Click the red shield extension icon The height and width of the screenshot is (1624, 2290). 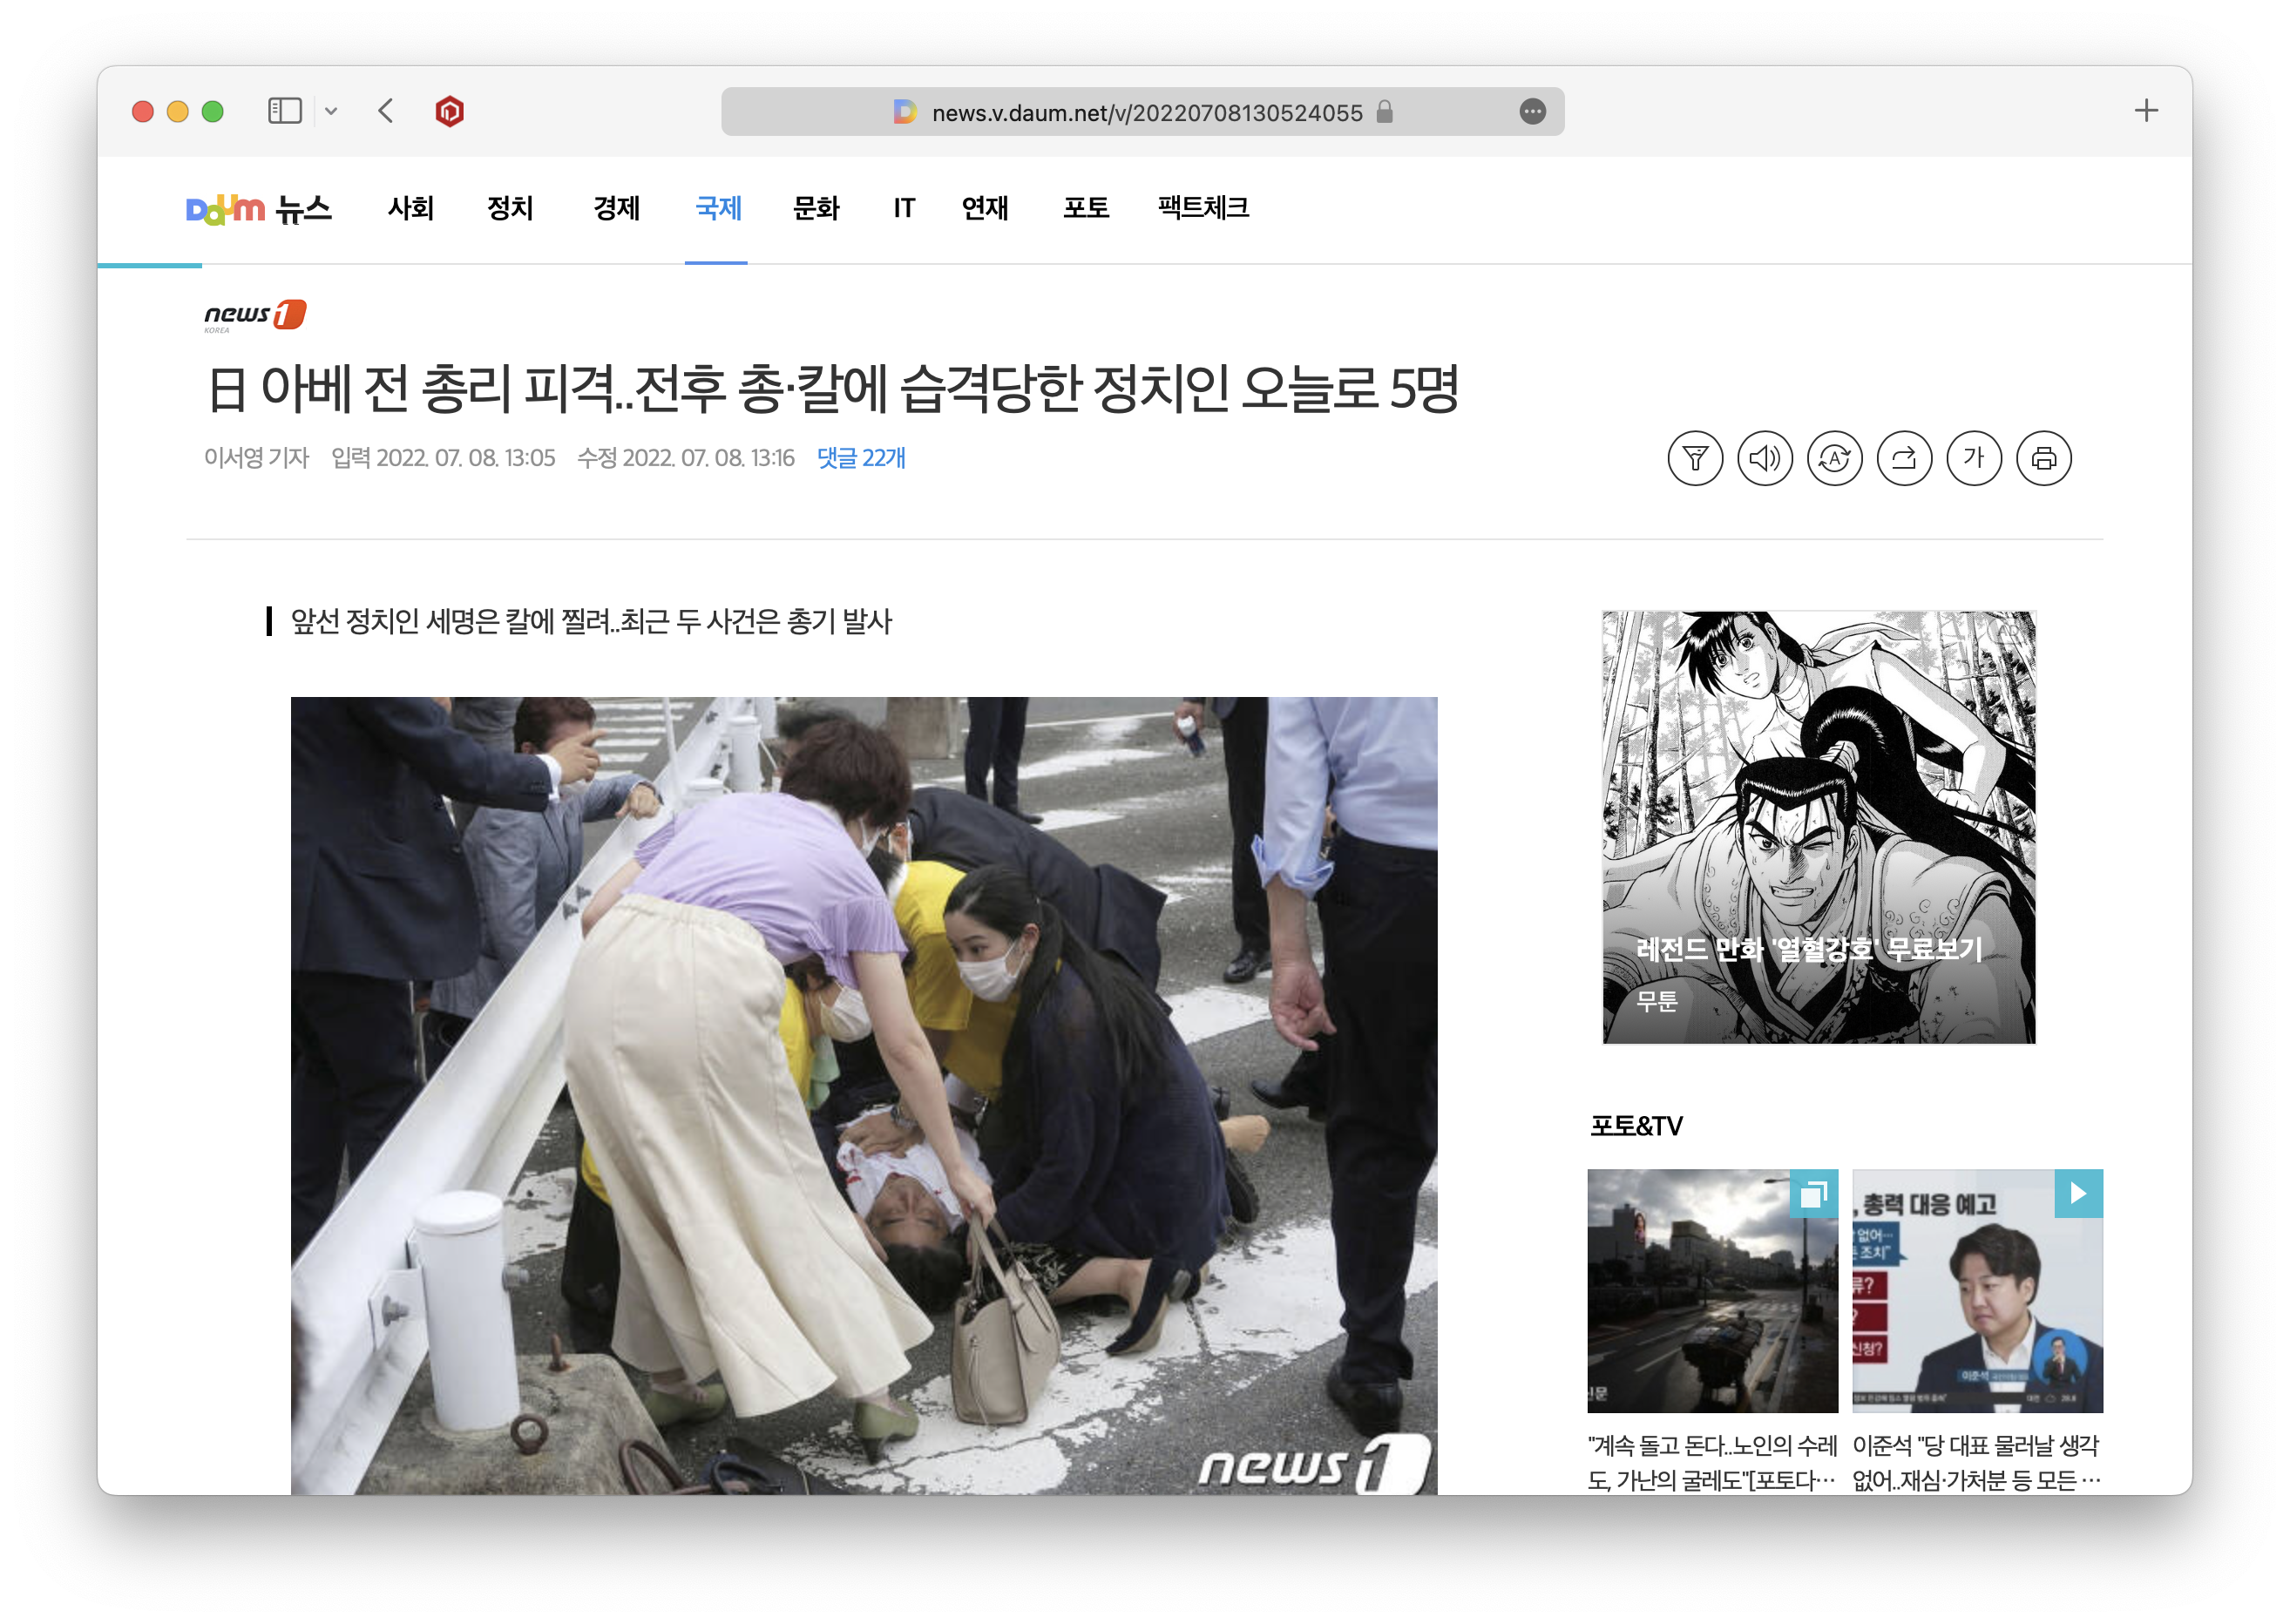449,111
